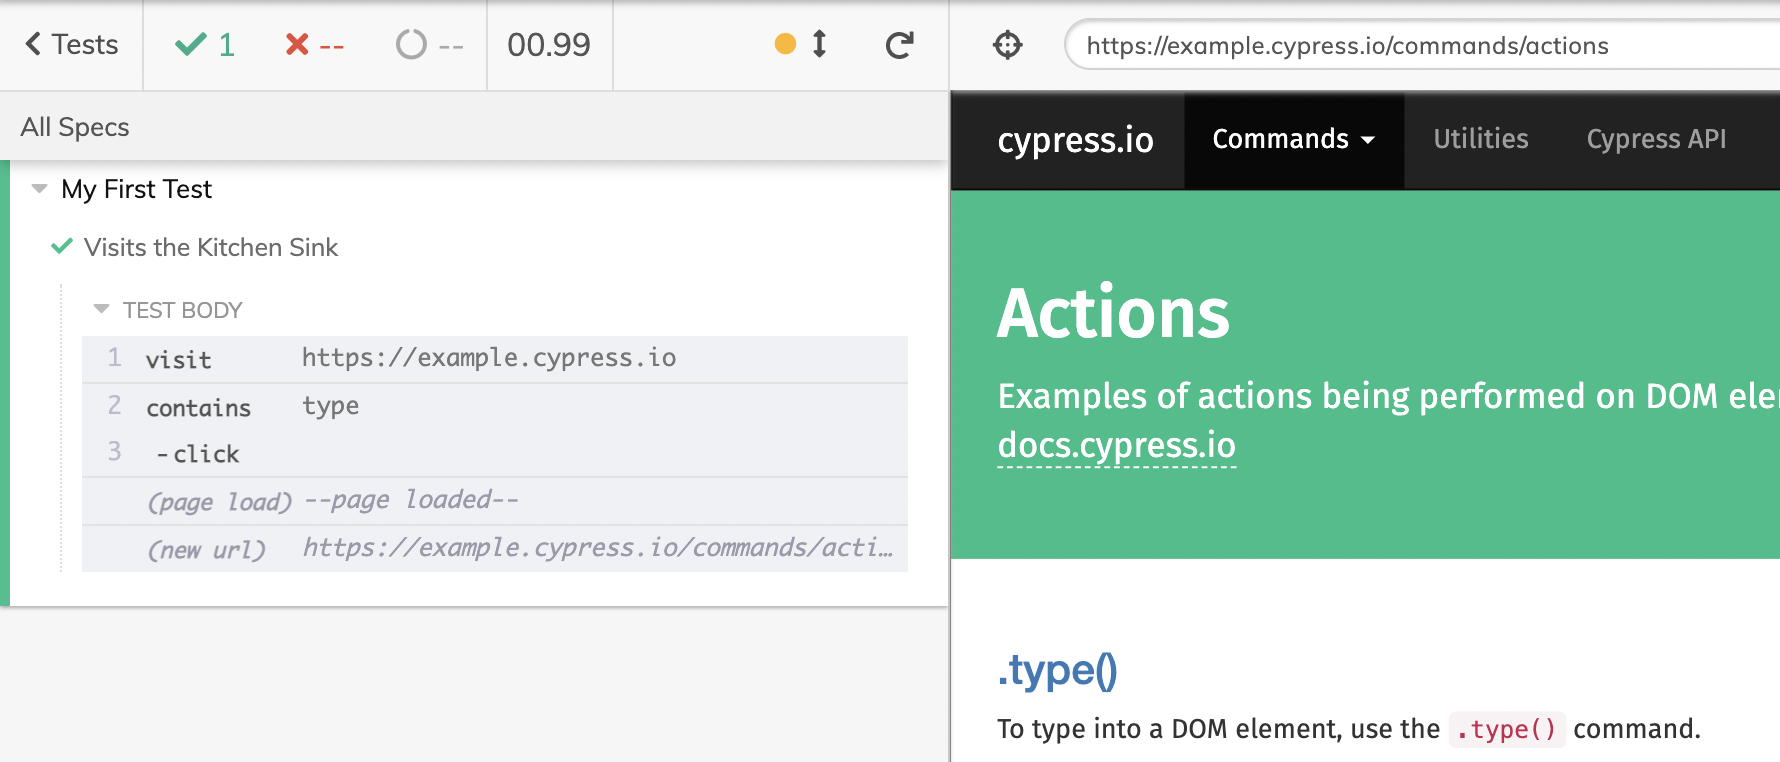Screen dimensions: 1780x762
Task: Collapse the My First Test suite arrow
Action: 40,188
